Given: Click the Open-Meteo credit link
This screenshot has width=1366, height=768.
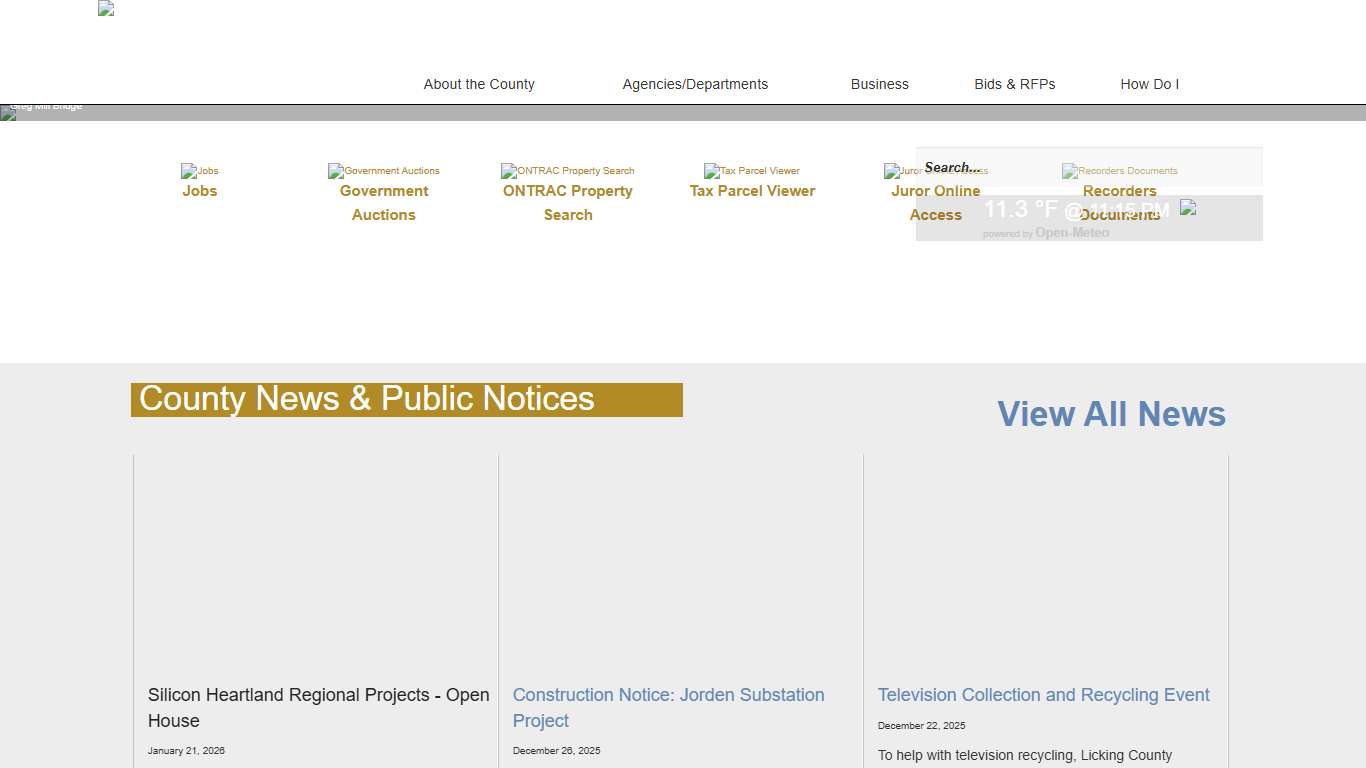Looking at the screenshot, I should coord(1071,233).
